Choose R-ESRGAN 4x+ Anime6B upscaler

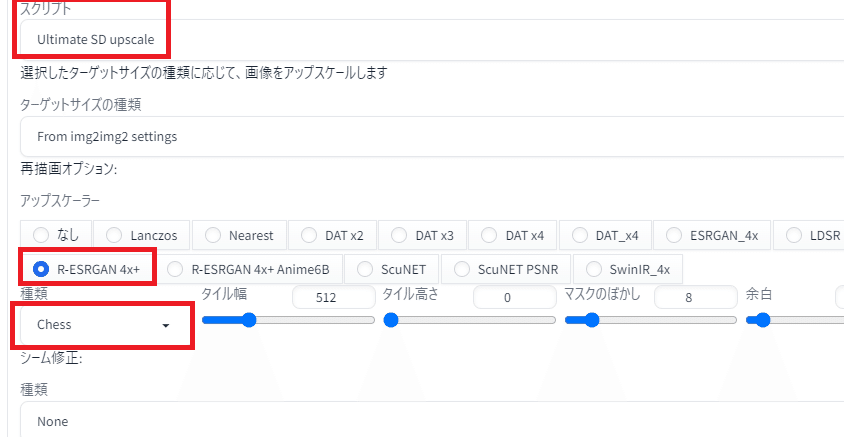(x=249, y=269)
